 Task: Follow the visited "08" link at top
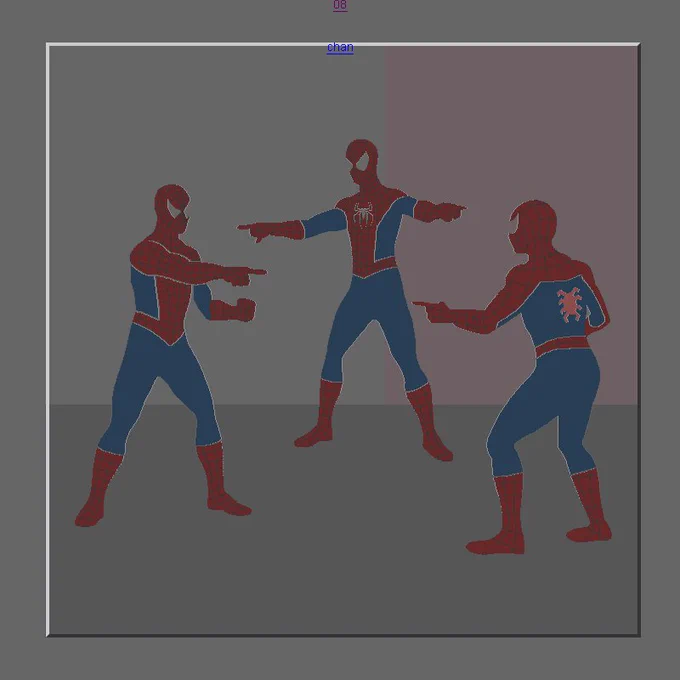(340, 5)
